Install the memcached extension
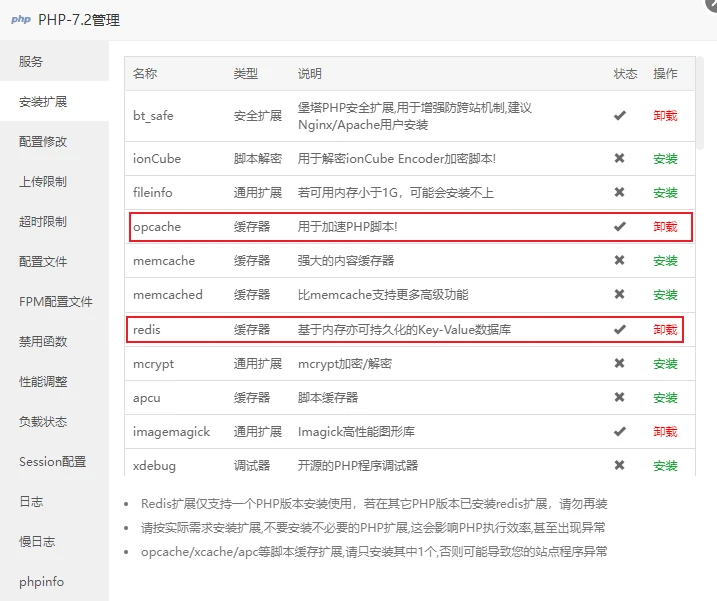This screenshot has height=601, width=717. 665,295
